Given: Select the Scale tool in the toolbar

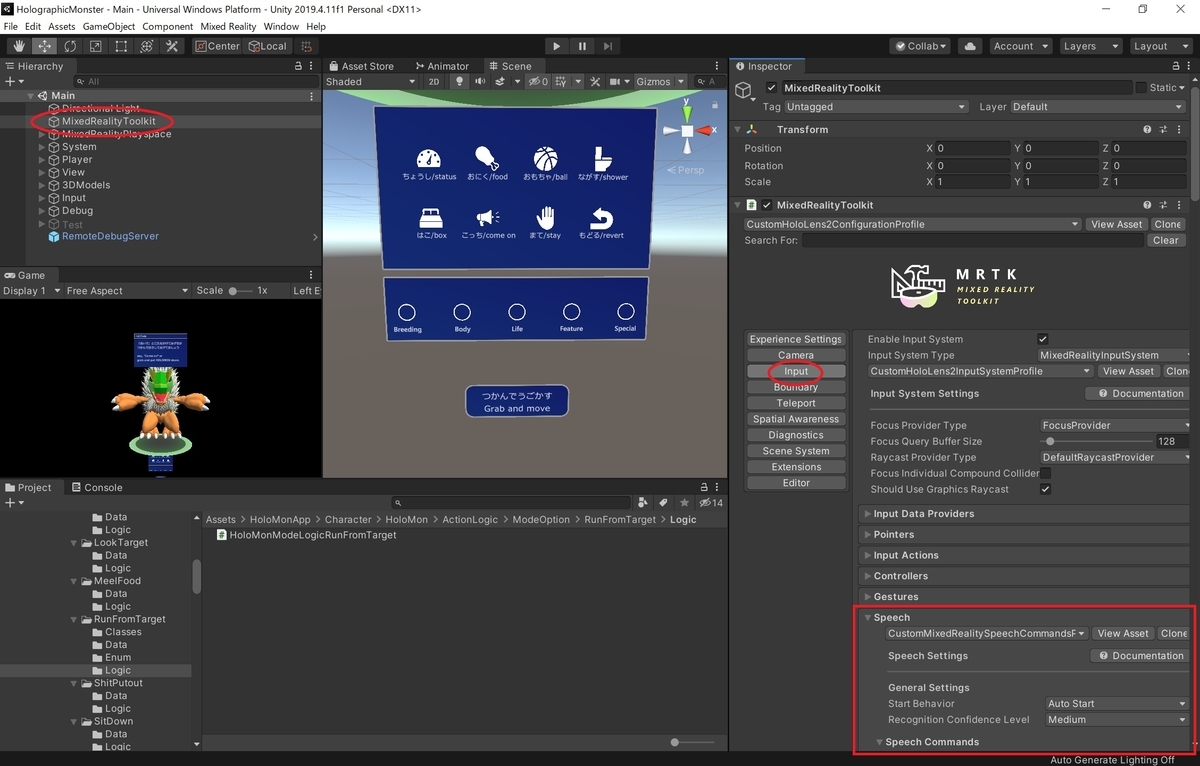Looking at the screenshot, I should click(96, 46).
